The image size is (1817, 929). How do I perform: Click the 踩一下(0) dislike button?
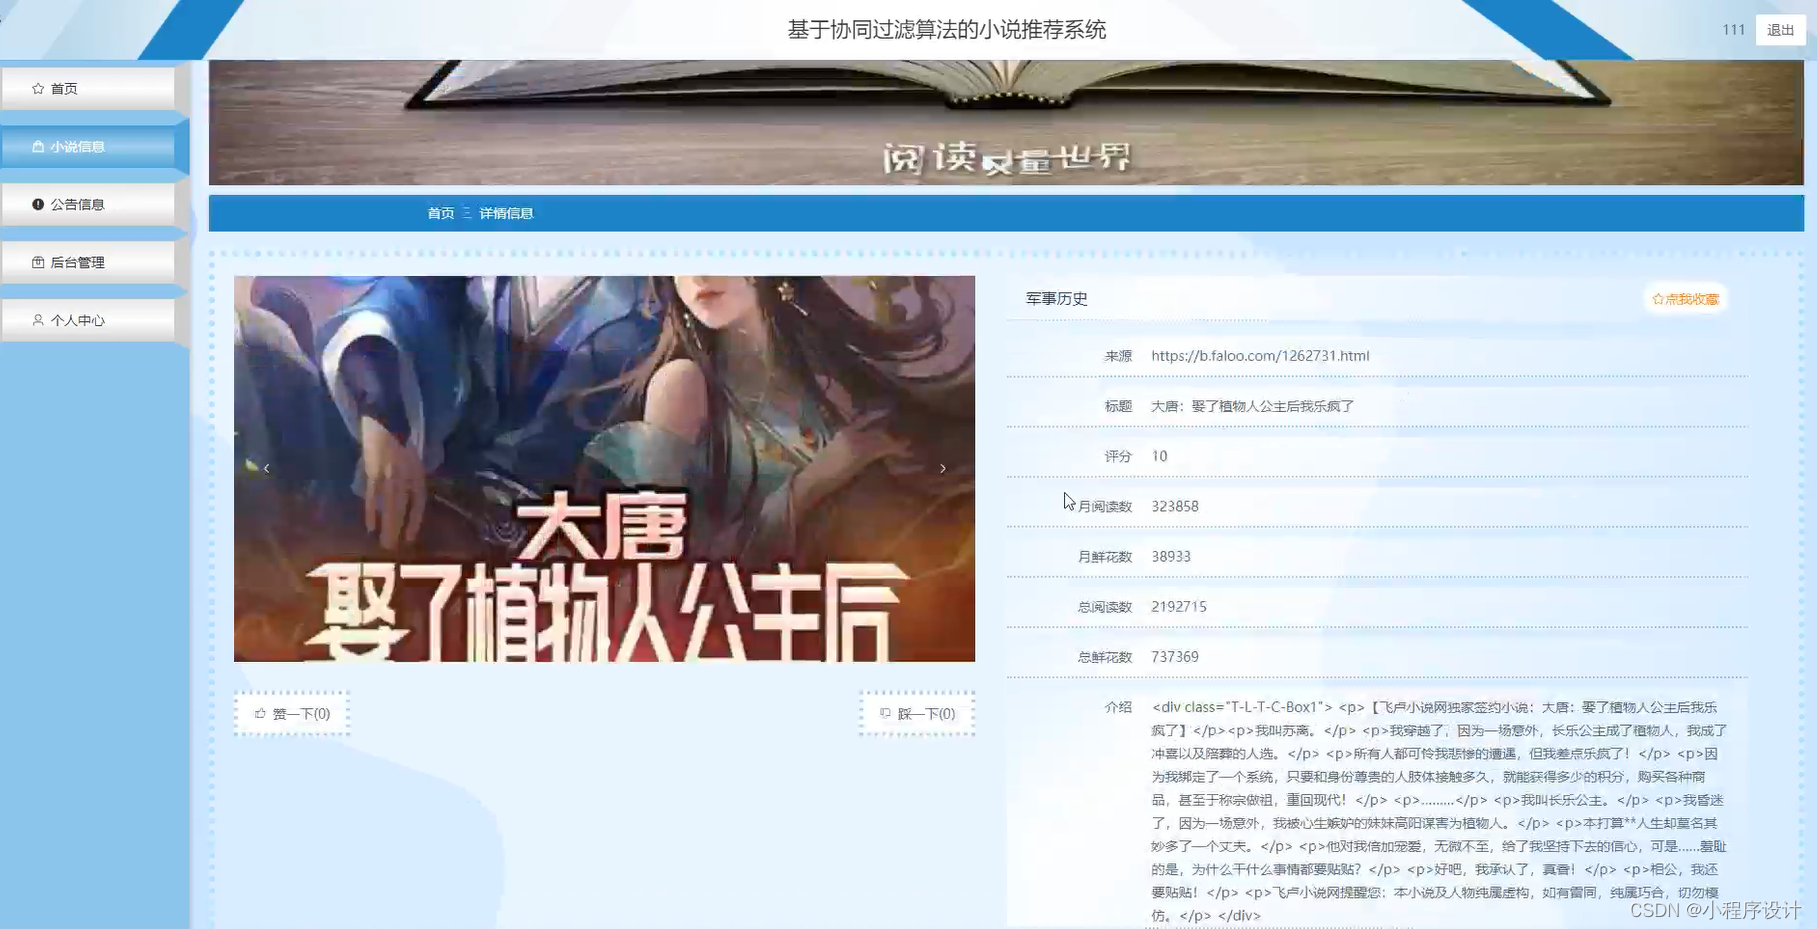tap(917, 714)
